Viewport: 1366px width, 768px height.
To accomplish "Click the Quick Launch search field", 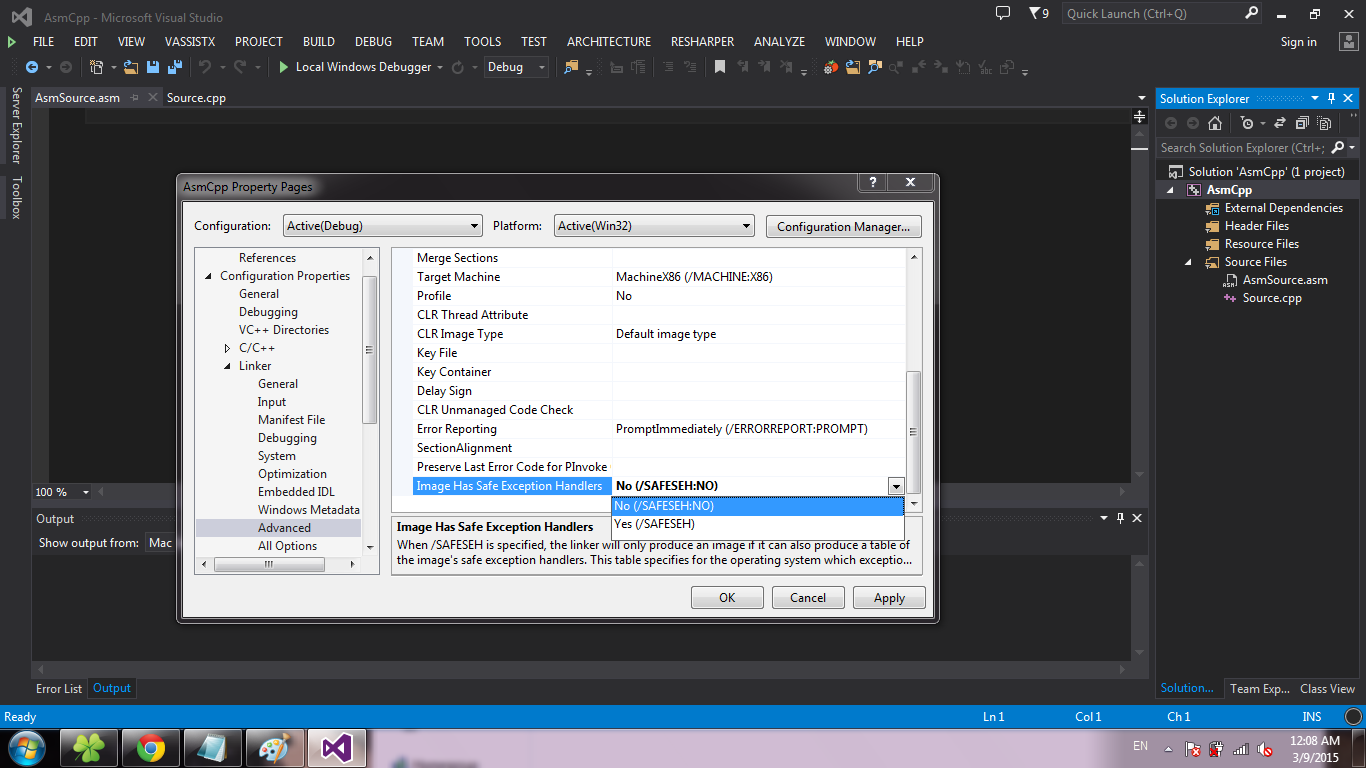I will pos(1152,13).
